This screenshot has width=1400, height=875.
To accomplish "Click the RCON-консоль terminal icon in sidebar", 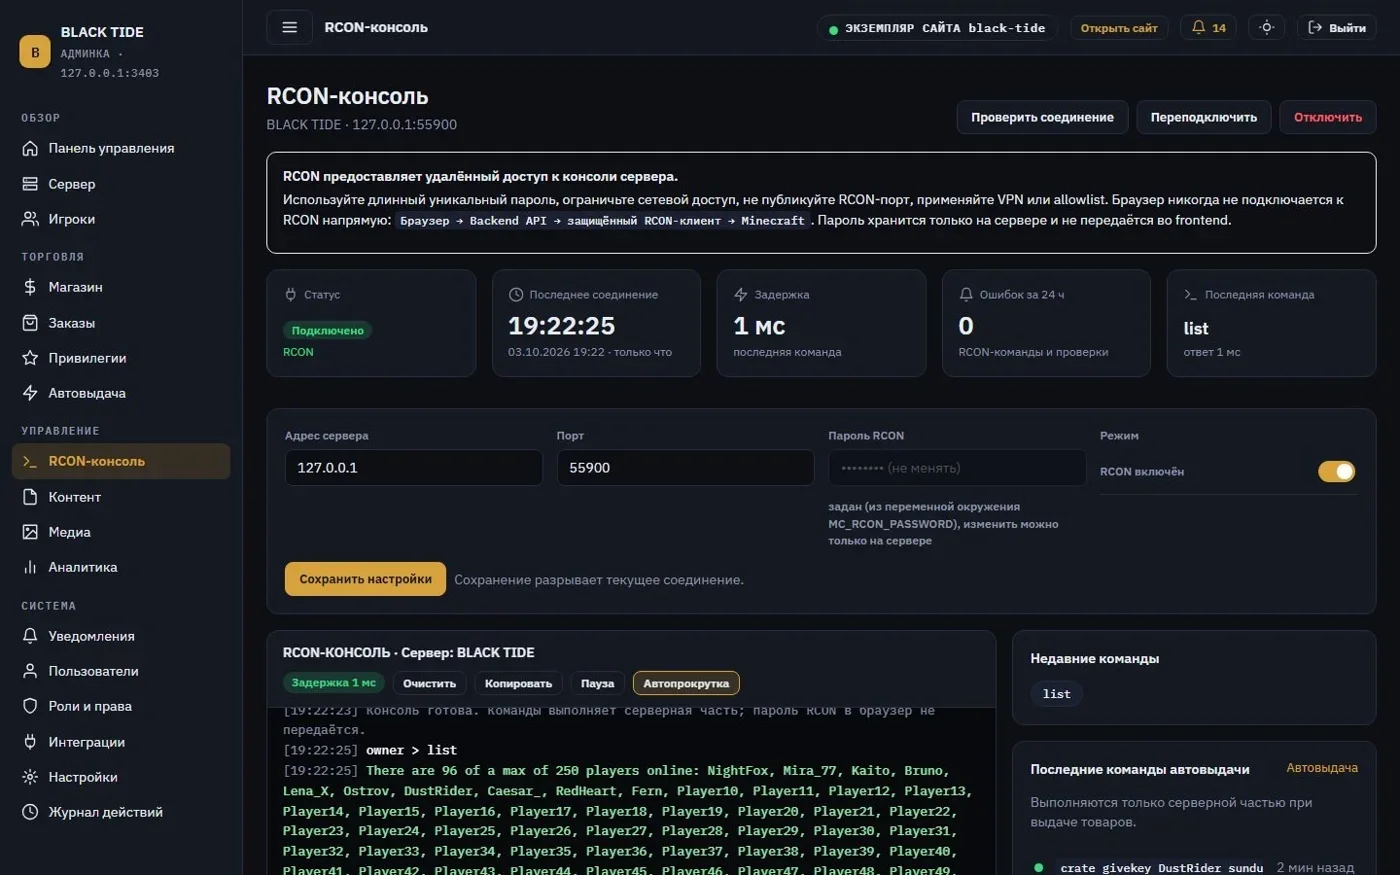I will tap(30, 461).
